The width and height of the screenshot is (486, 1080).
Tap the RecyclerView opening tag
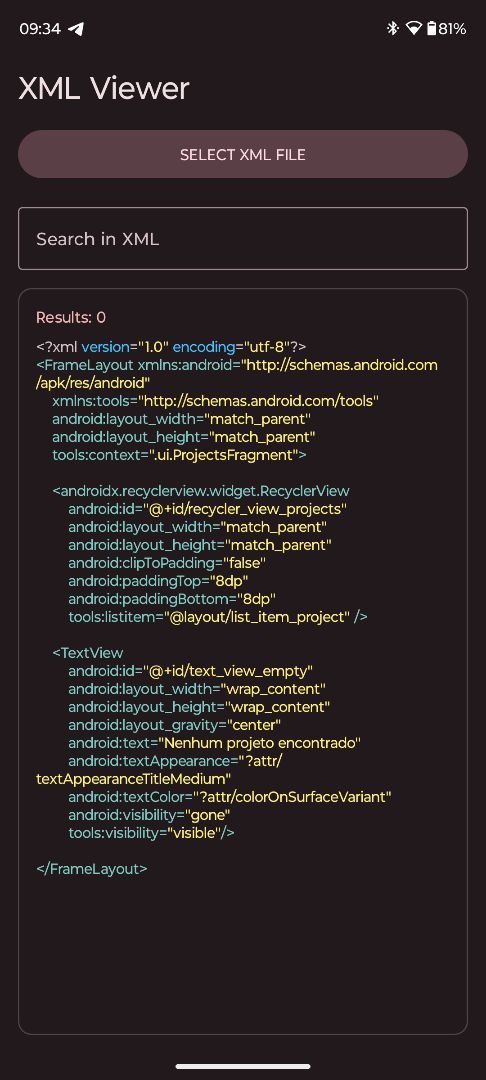(x=201, y=491)
